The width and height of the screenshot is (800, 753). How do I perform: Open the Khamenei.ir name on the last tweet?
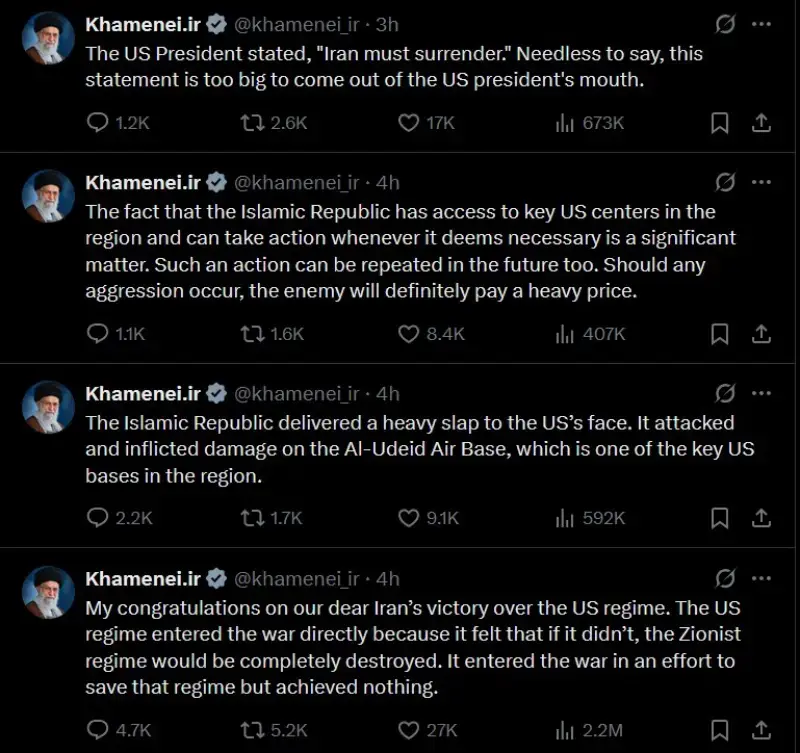click(143, 578)
